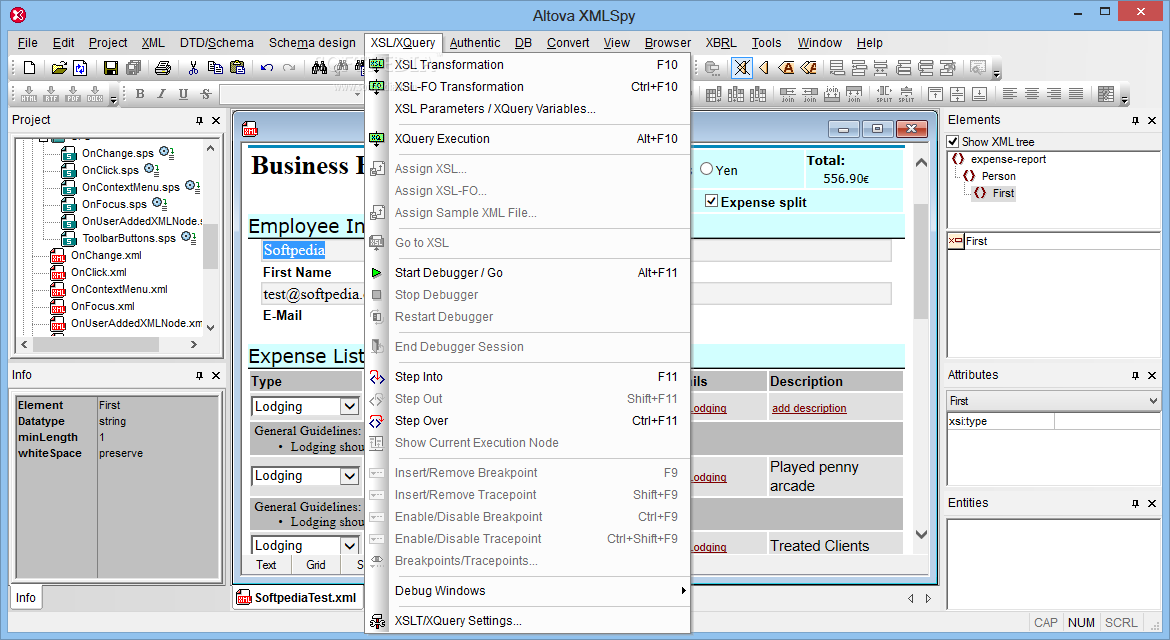The image size is (1170, 640).
Task: Toggle Italic formatting button
Action: [x=161, y=93]
